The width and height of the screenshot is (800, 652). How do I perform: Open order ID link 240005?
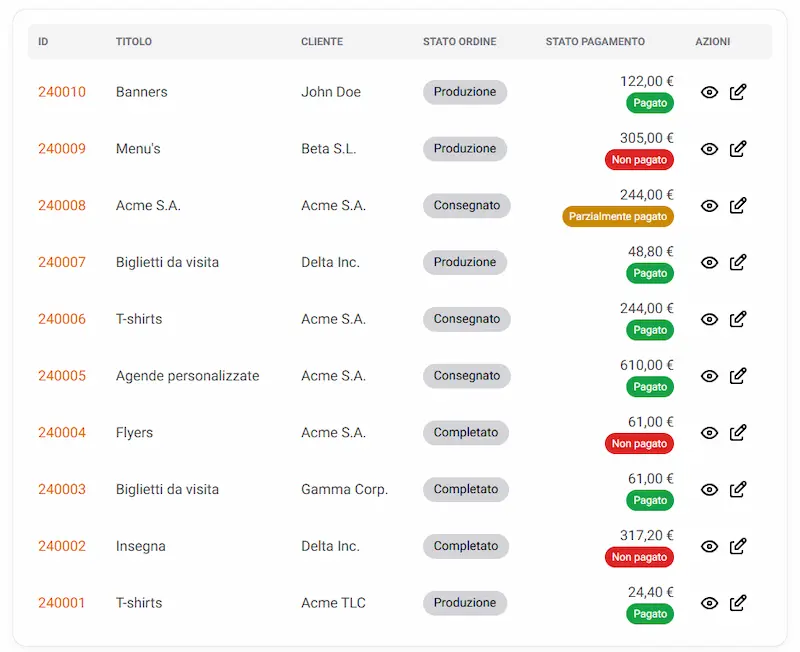(x=62, y=376)
